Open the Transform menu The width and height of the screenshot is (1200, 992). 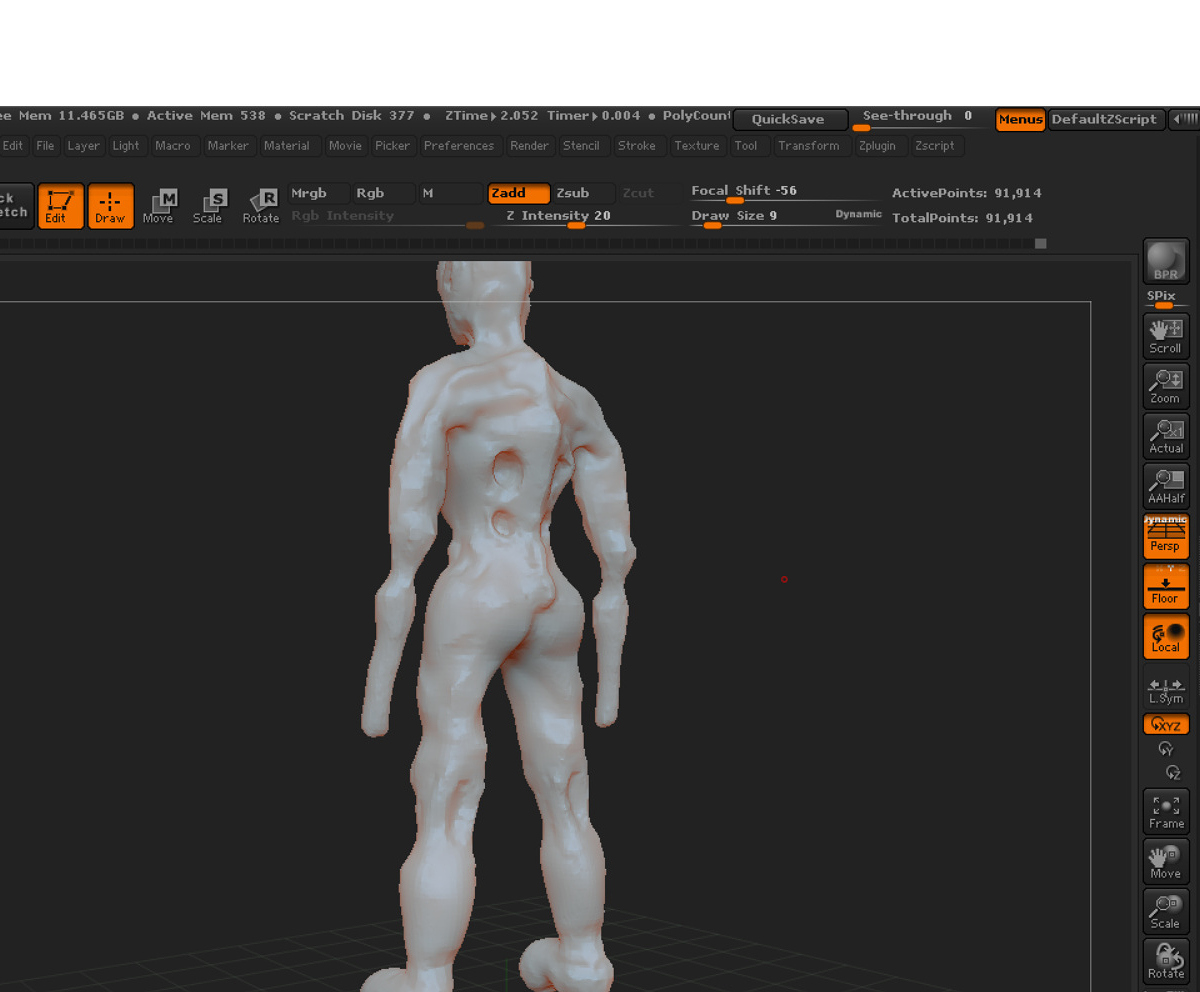pyautogui.click(x=807, y=146)
